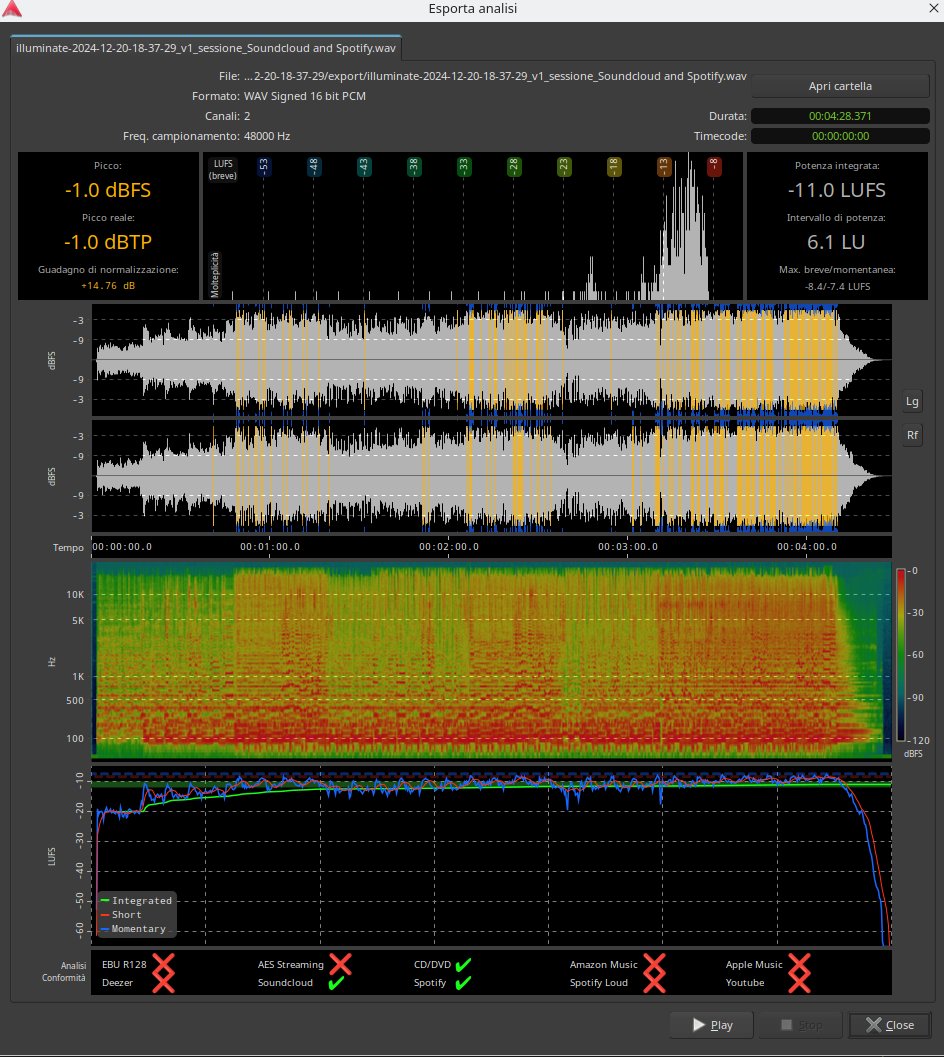Click the Amazon Music red cross icon

tap(654, 964)
